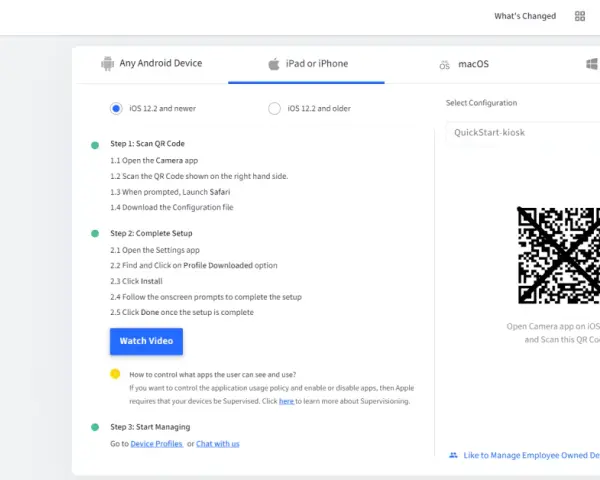Switch to the macOS tab
Viewport: 600px width, 480px height.
tap(464, 64)
